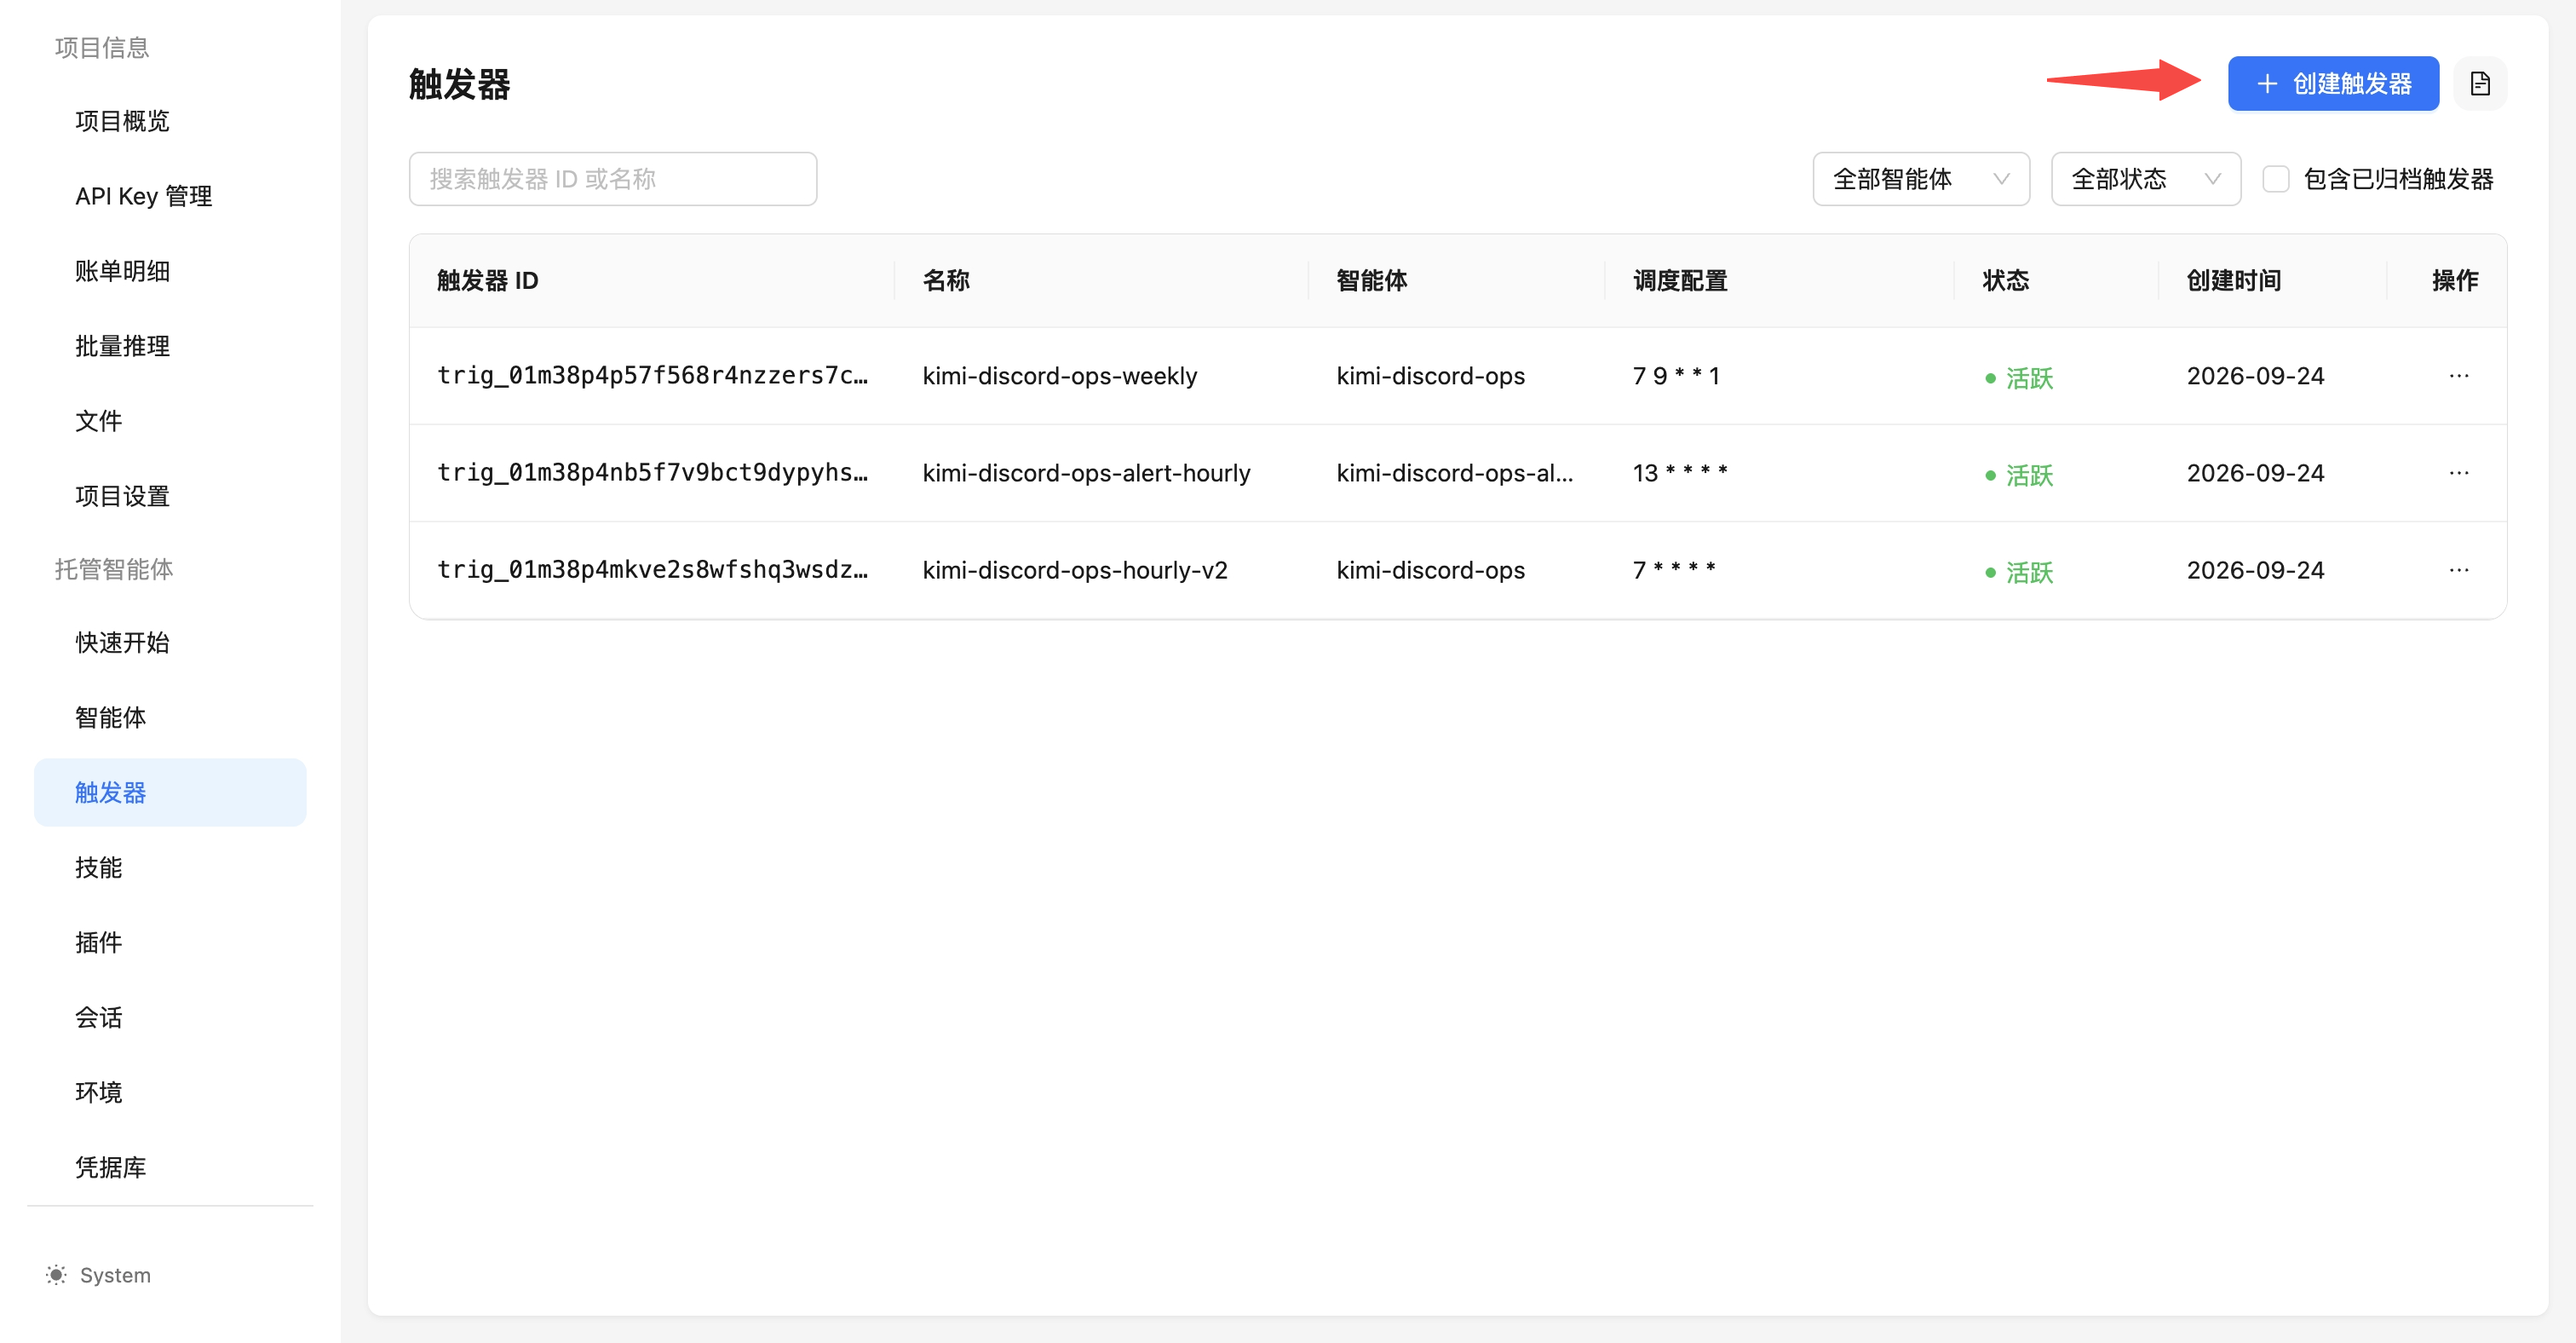Open 文件 in sidebar

tap(170, 421)
